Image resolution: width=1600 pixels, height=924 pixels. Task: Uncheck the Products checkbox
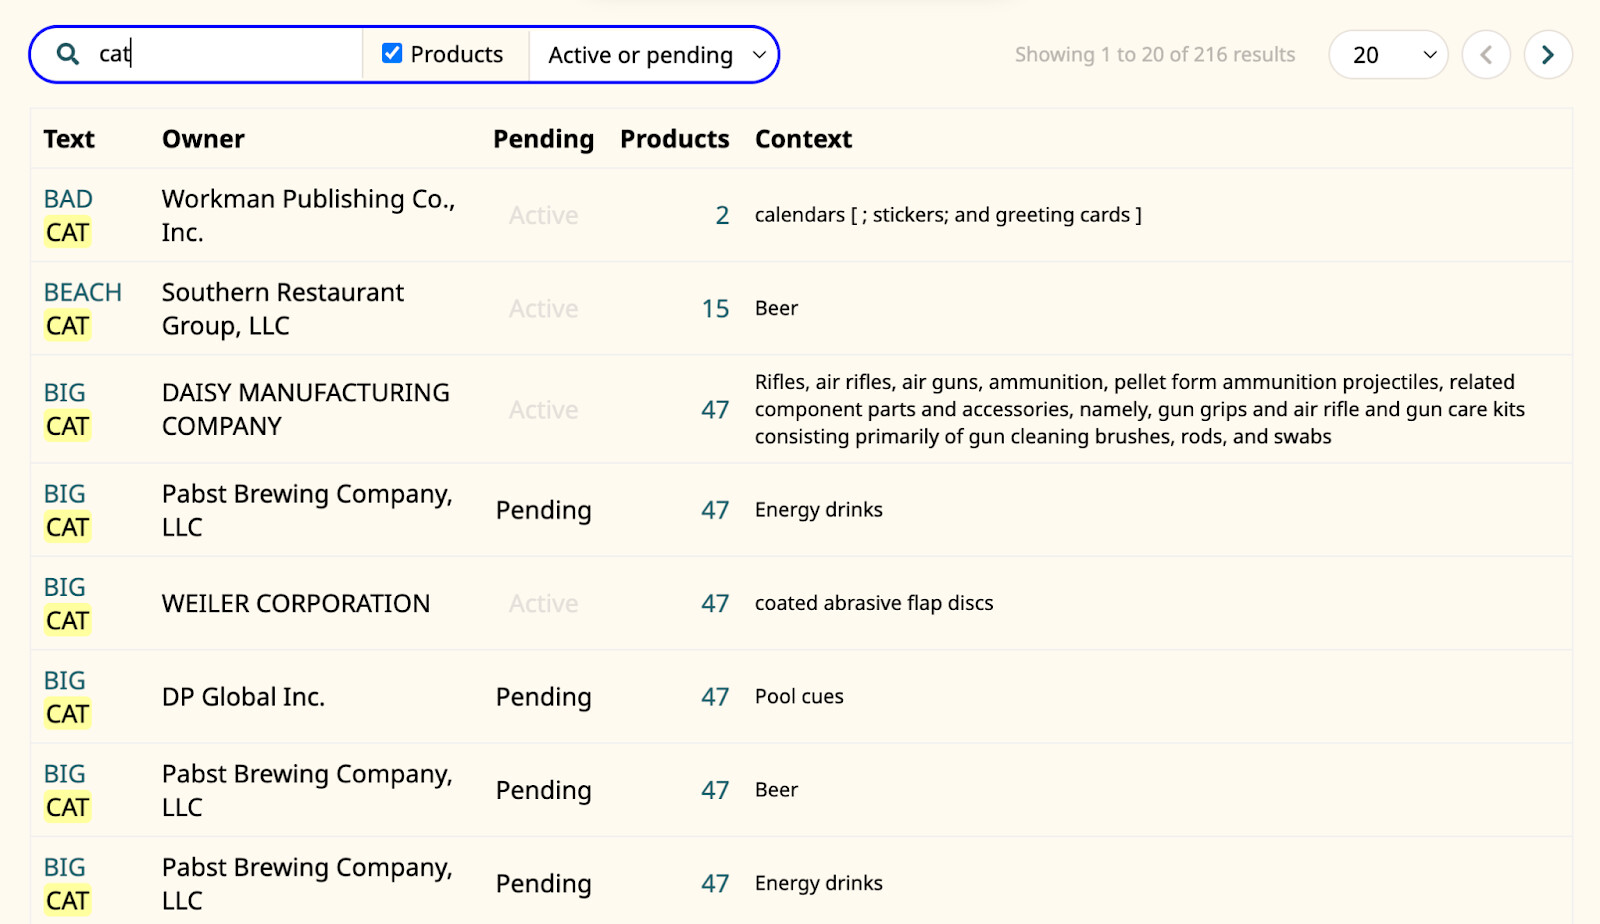tap(392, 53)
